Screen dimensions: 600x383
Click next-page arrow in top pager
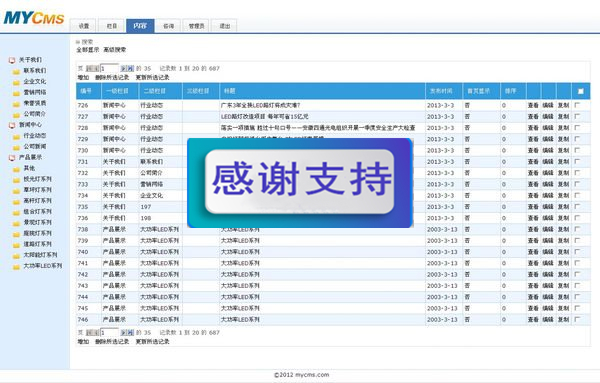point(124,68)
